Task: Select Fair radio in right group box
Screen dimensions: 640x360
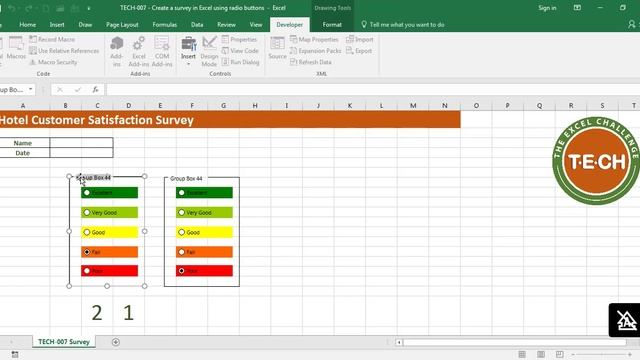Action: click(182, 252)
